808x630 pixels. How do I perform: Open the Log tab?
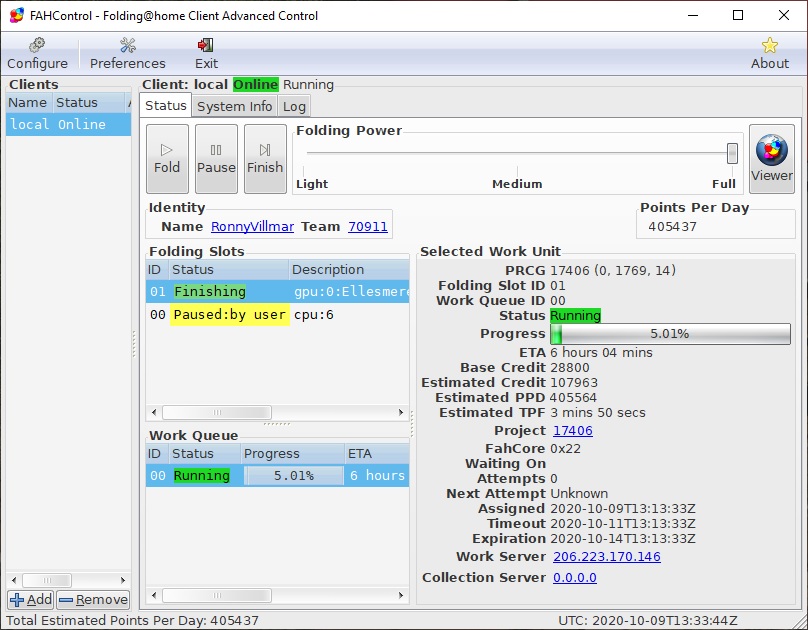294,107
